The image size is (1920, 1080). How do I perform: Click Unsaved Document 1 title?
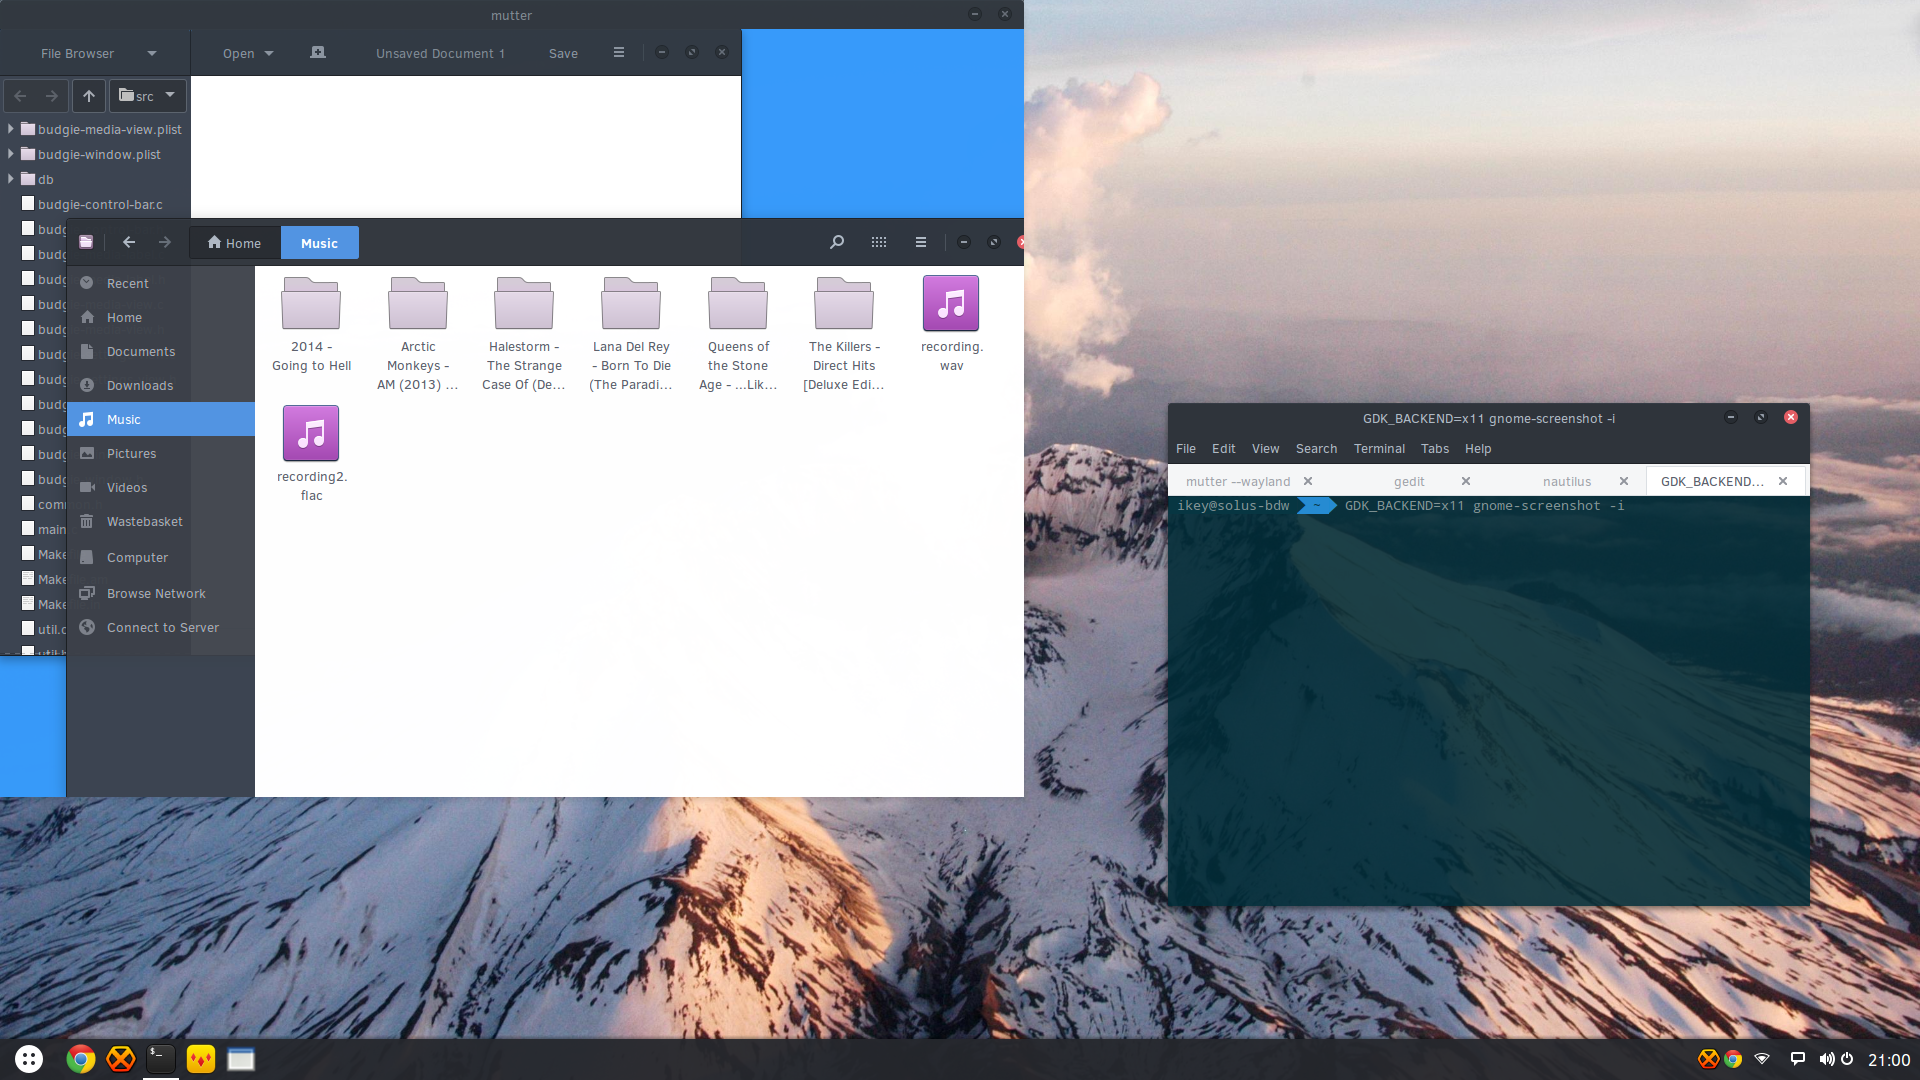click(440, 53)
